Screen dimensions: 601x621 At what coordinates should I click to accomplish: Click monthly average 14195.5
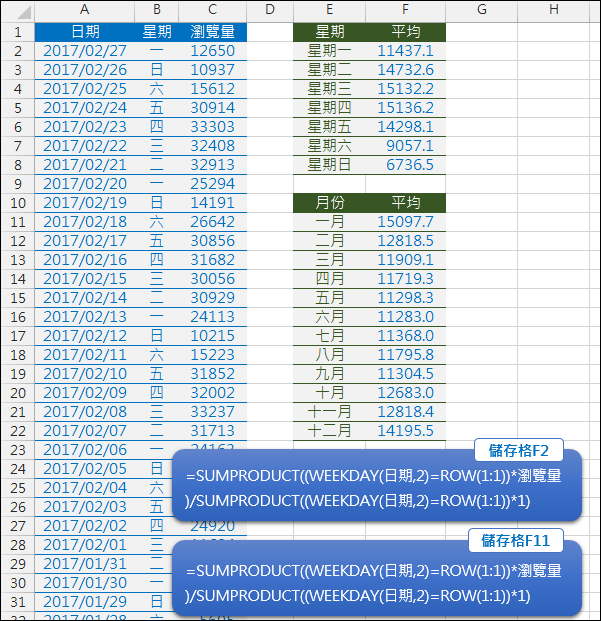pos(405,431)
